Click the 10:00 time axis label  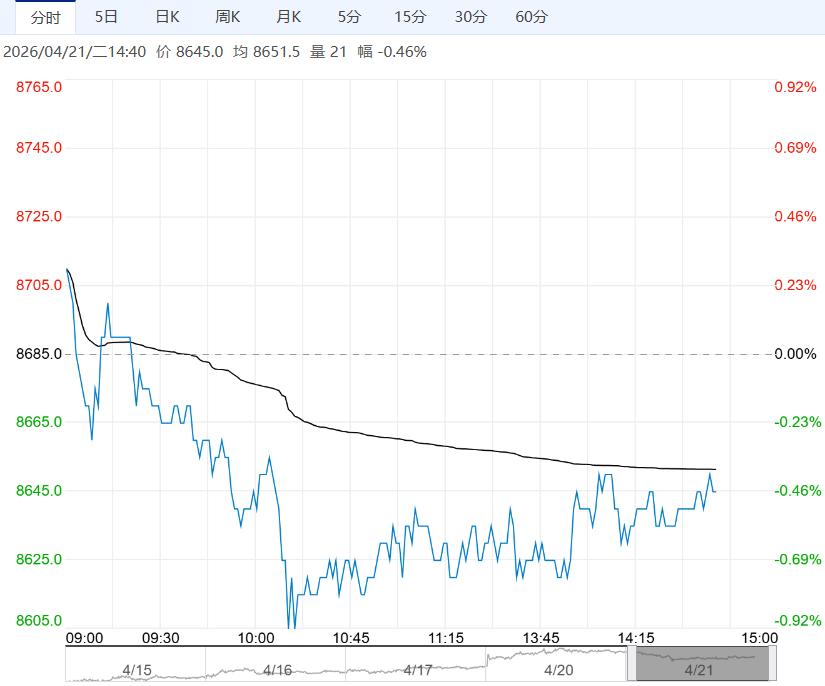(x=256, y=638)
